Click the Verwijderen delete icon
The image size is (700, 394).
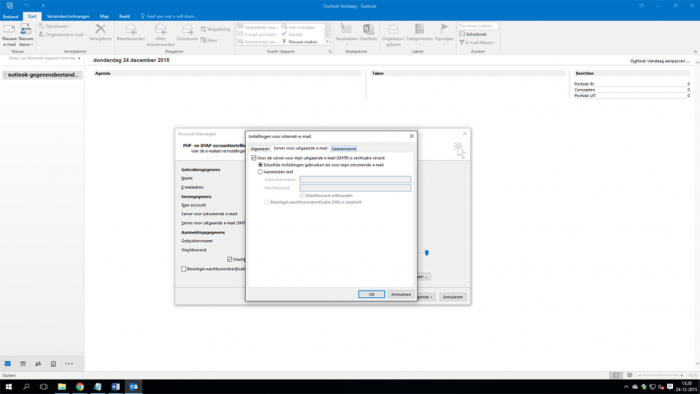[x=100, y=33]
